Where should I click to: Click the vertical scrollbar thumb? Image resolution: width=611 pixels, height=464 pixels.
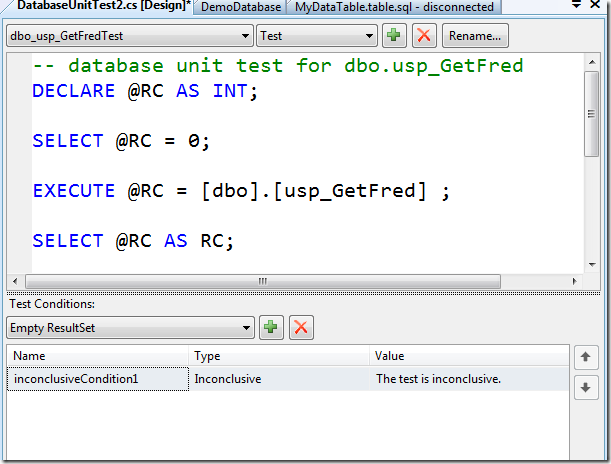click(592, 114)
